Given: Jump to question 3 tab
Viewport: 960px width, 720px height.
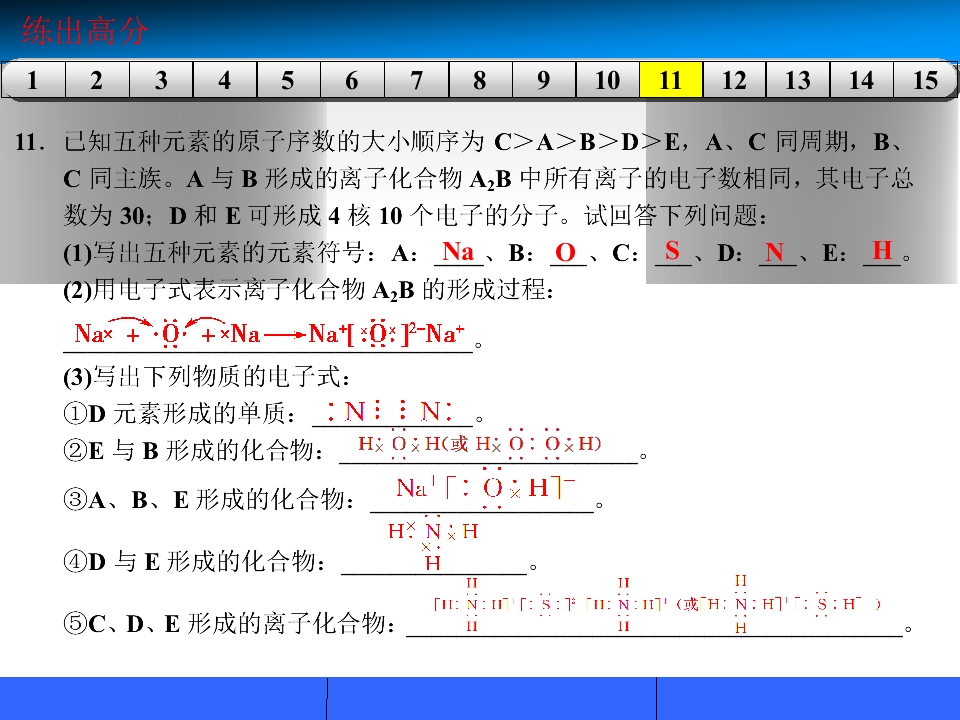Looking at the screenshot, I should pos(161,80).
